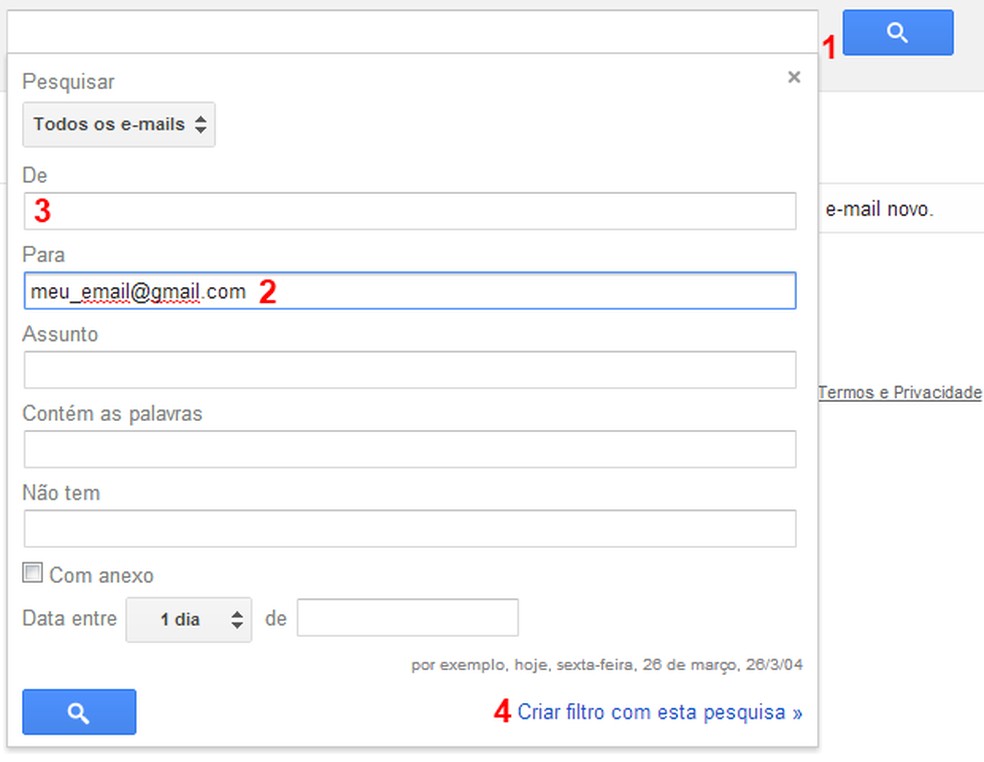Click "Criar filtro com esta pesquisa" link
Image resolution: width=984 pixels, height=762 pixels.
click(x=660, y=712)
